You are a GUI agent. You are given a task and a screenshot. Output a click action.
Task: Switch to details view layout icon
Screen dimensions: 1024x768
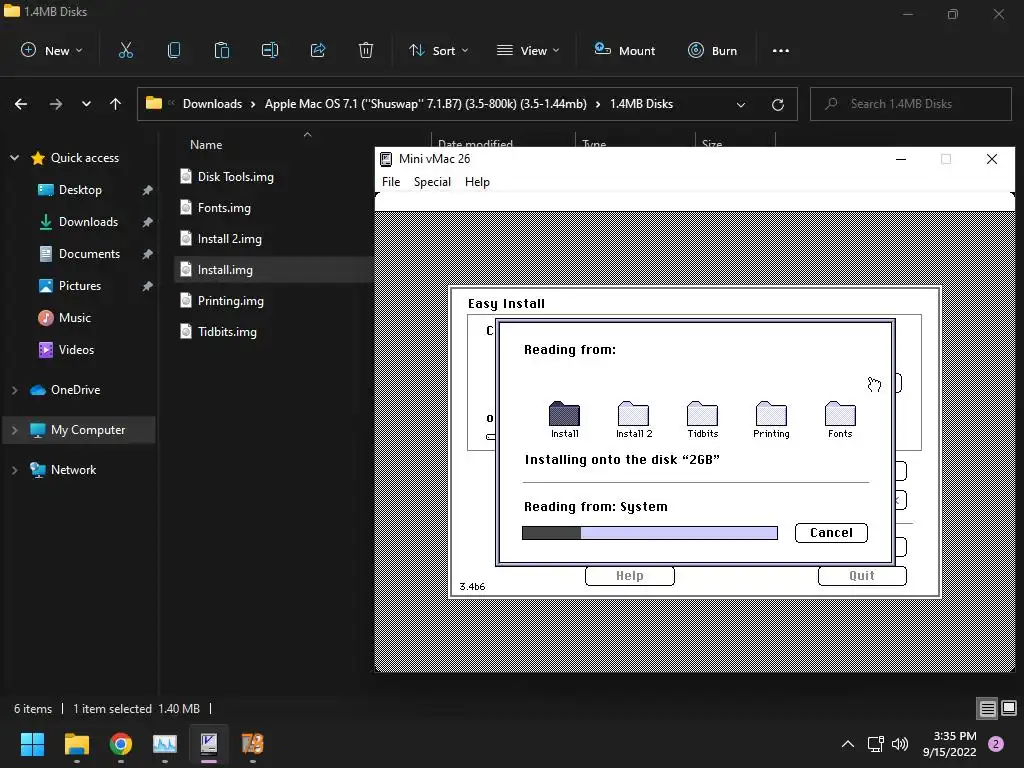pyautogui.click(x=987, y=708)
